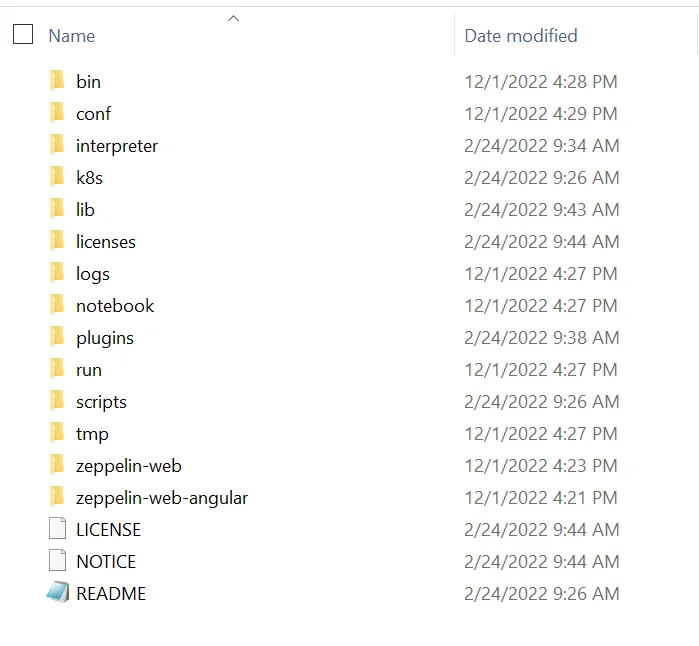Click the lib folder date 9:43 AM
Viewport: 699px width, 646px height.
coord(542,210)
